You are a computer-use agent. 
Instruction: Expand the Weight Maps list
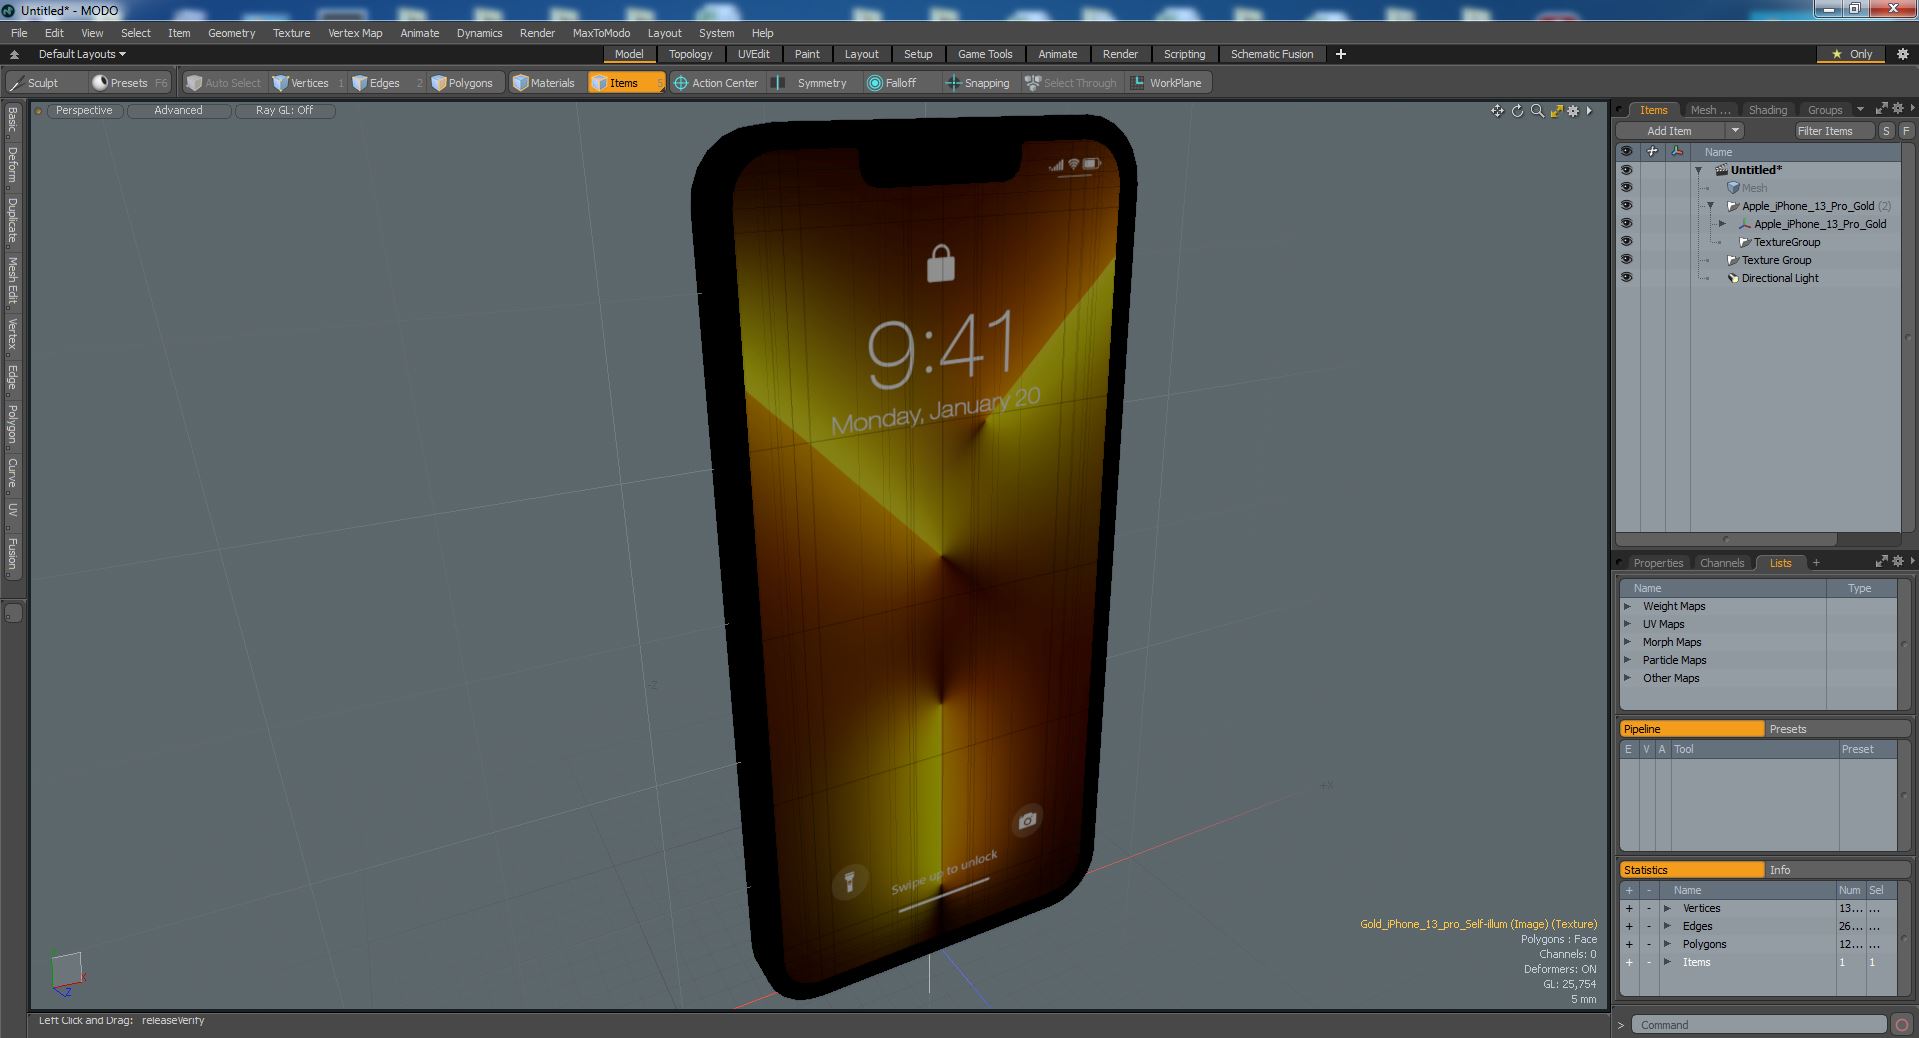(1627, 606)
